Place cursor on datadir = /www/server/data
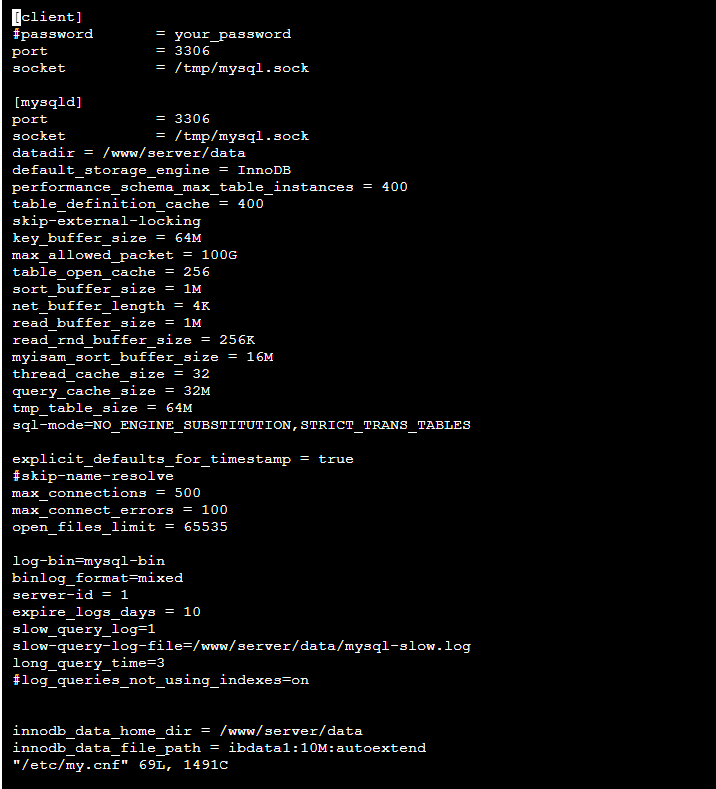Screen dimensions: 716x789 pos(129,153)
